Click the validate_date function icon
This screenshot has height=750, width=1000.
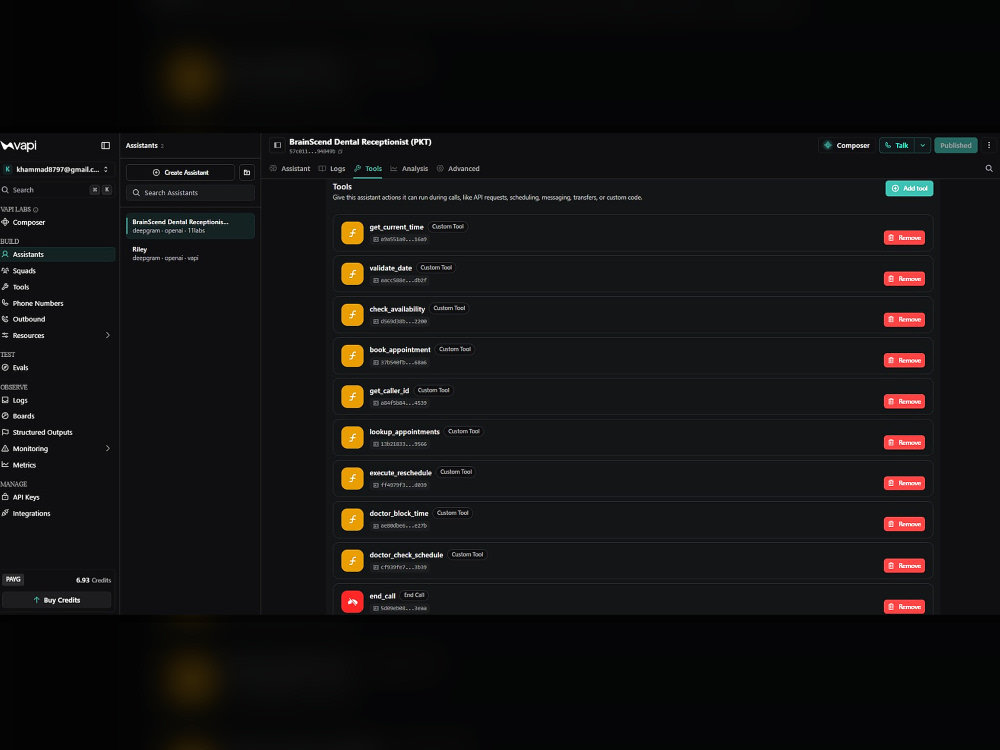[352, 274]
